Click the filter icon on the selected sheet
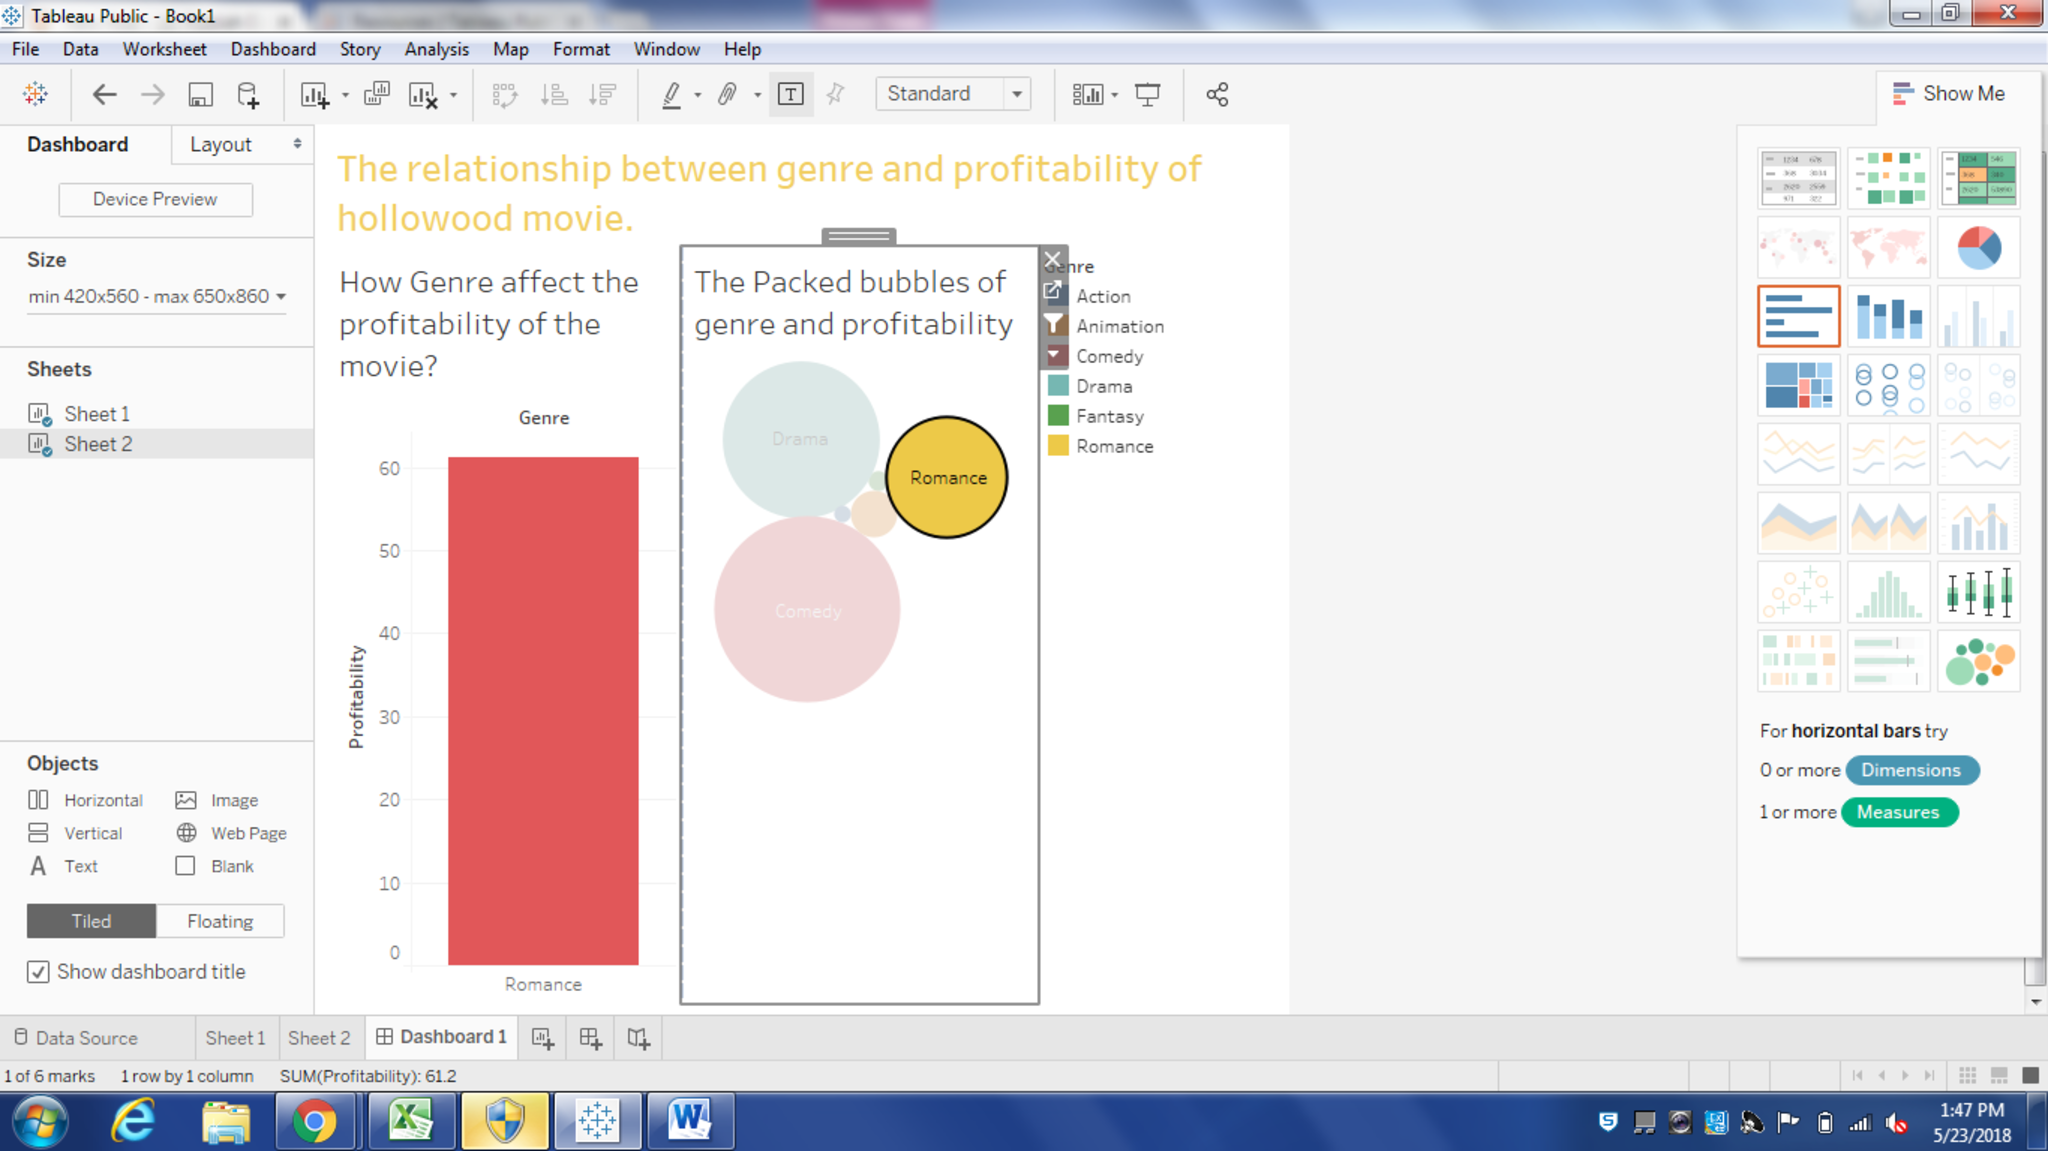 tap(1054, 323)
